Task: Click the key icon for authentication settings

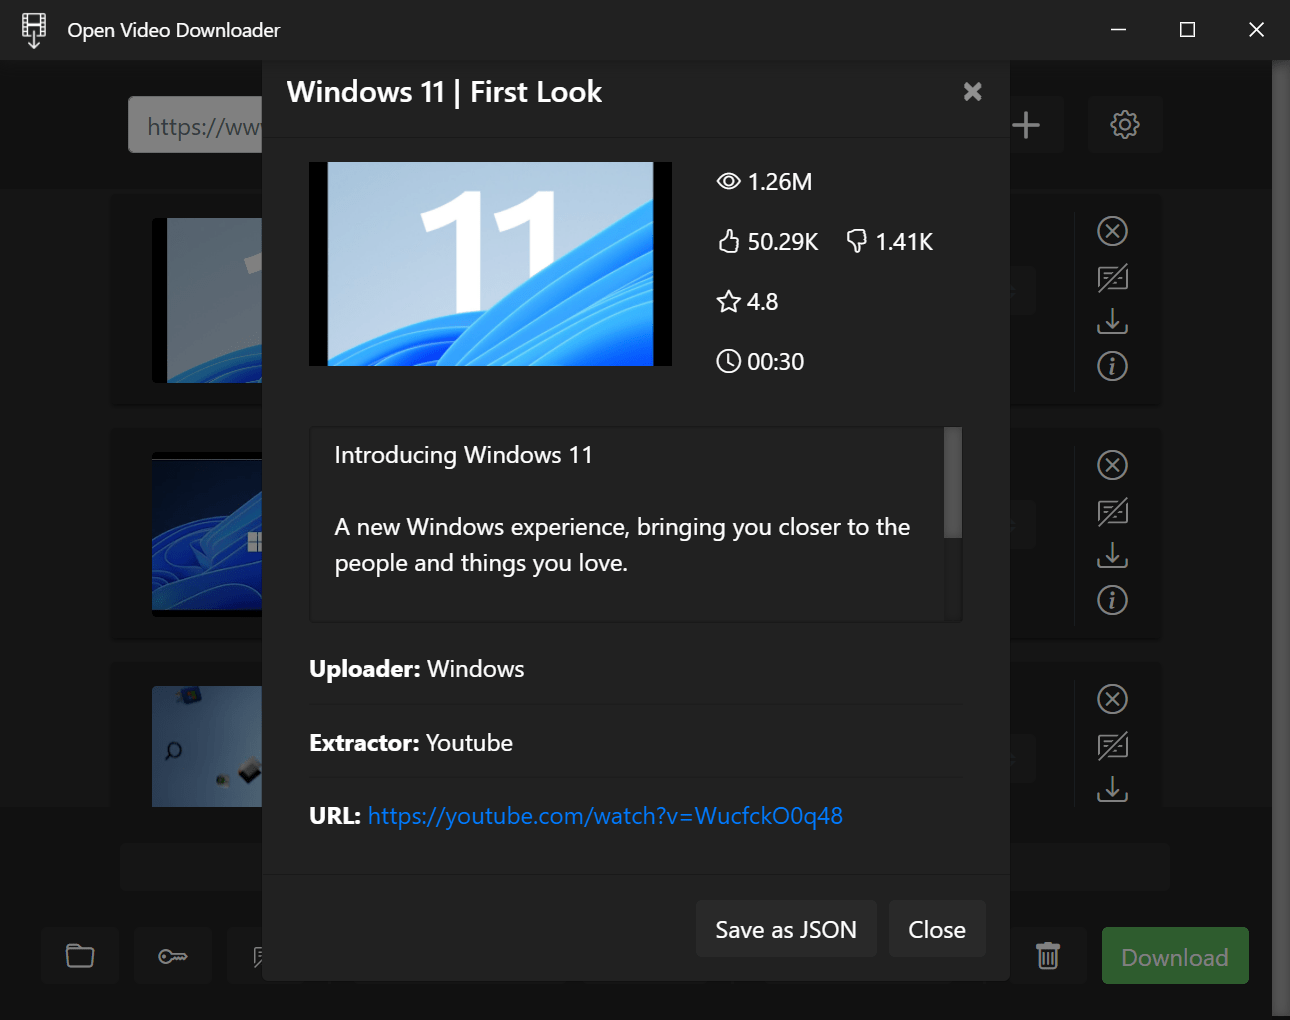Action: coord(172,955)
